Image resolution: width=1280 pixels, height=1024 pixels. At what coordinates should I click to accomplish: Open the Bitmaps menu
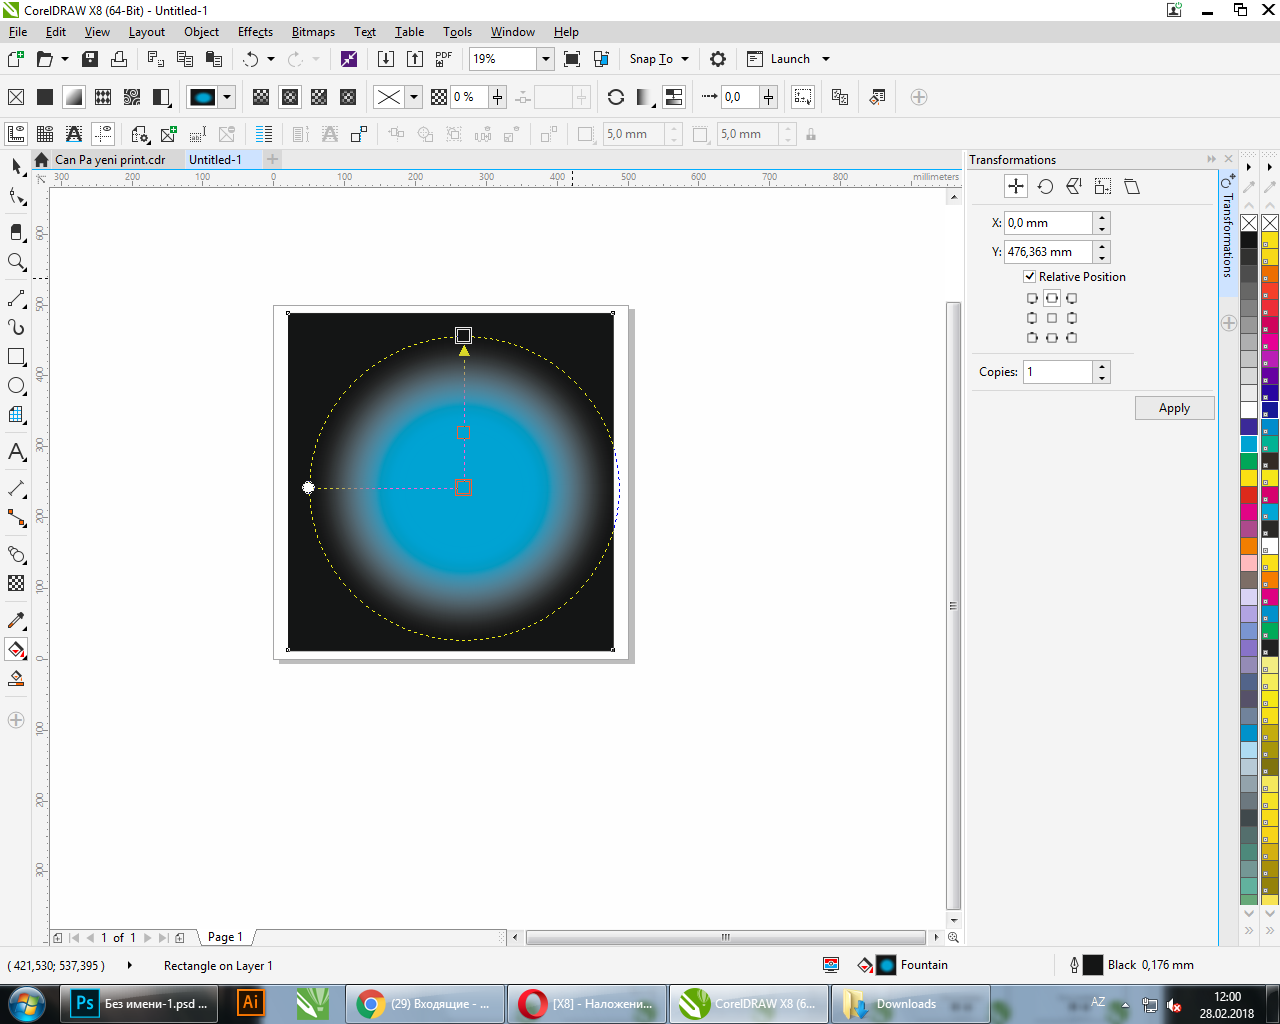(313, 31)
